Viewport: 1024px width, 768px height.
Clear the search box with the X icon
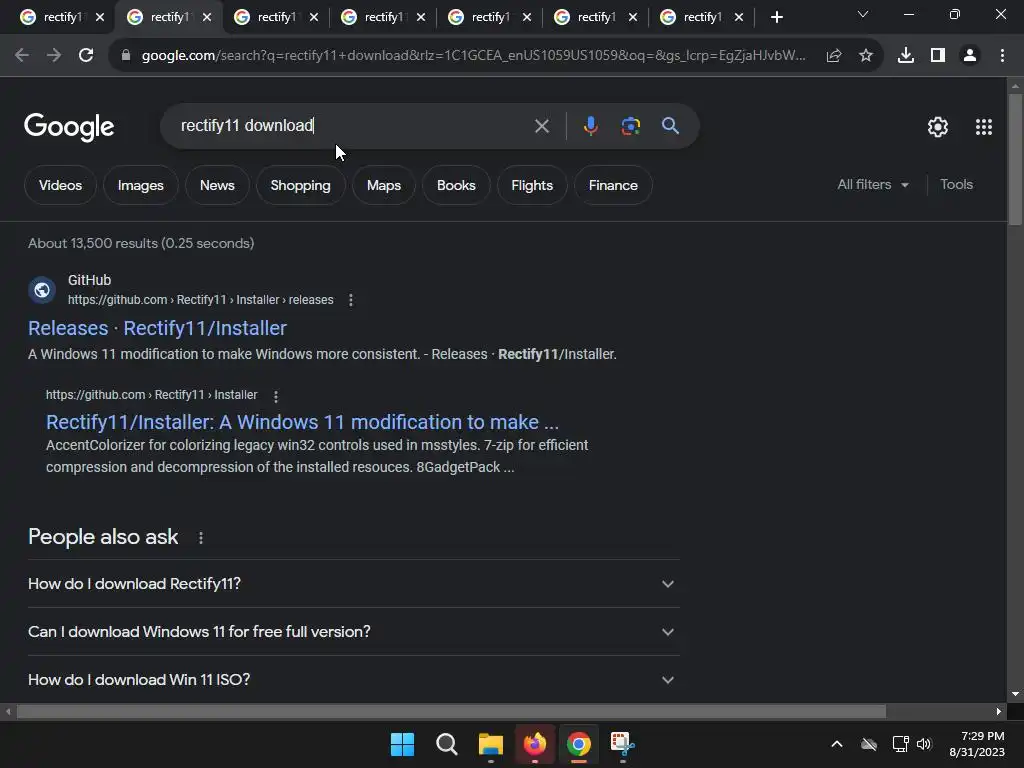[541, 126]
